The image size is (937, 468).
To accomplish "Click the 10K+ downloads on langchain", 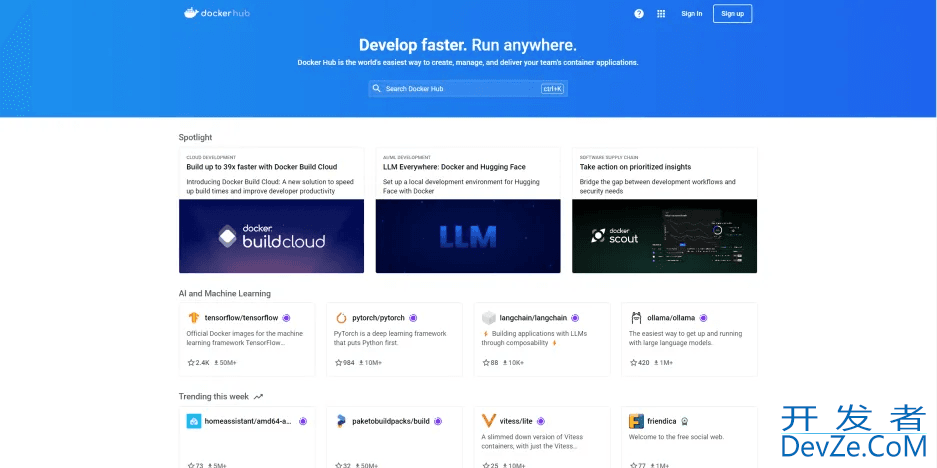I will coord(516,362).
